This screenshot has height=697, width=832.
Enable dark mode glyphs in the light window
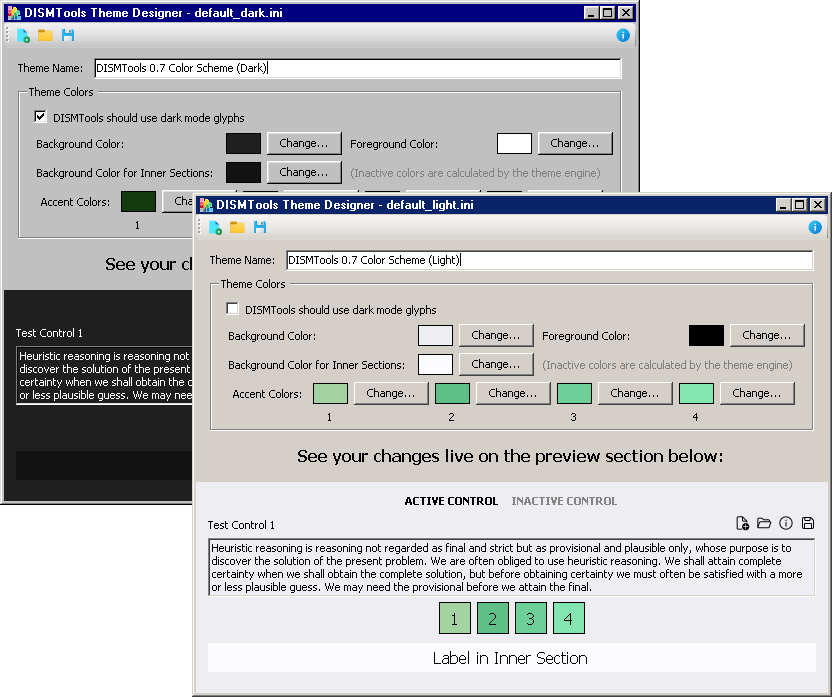[232, 309]
